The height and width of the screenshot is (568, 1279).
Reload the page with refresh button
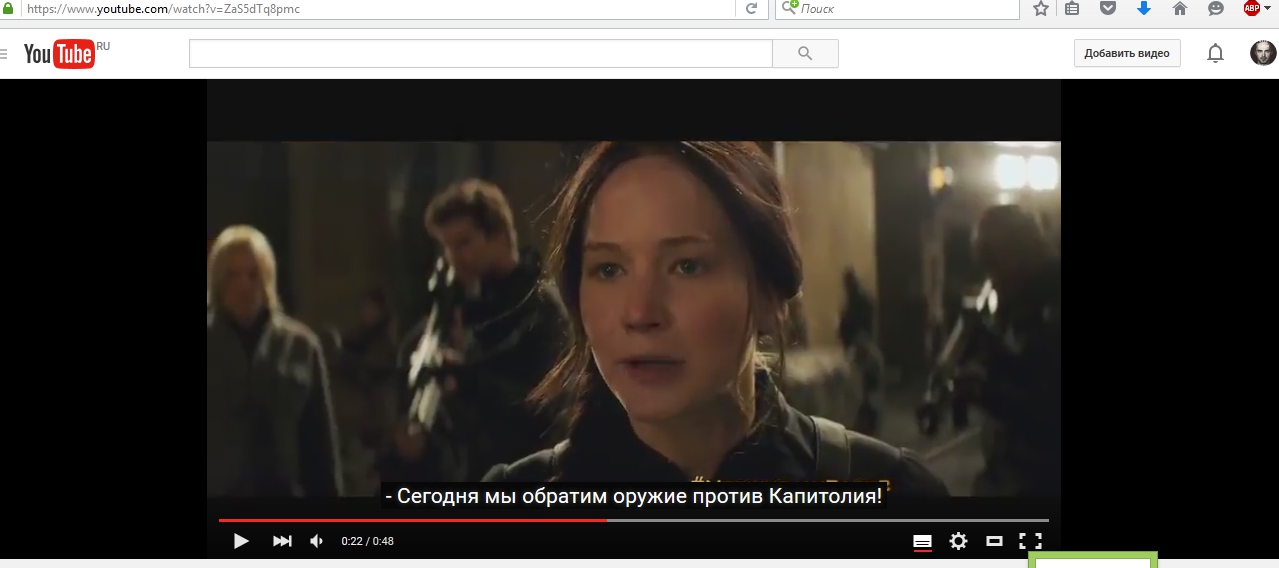click(x=751, y=9)
